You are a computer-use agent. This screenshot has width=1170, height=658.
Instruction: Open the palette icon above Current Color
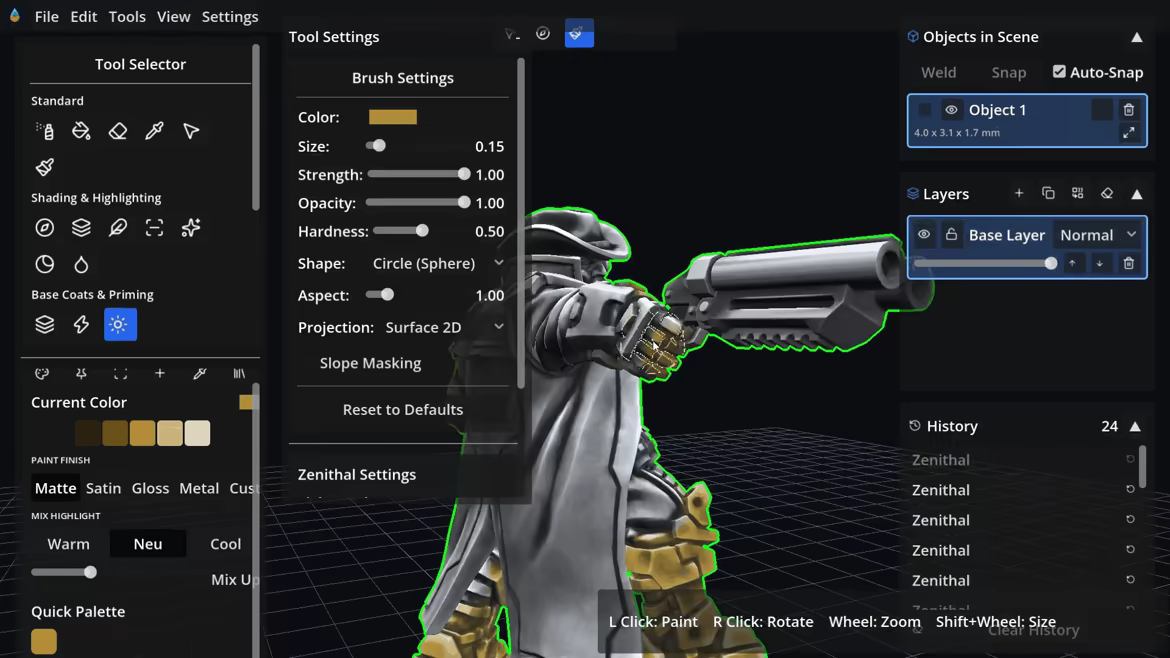[x=42, y=373]
